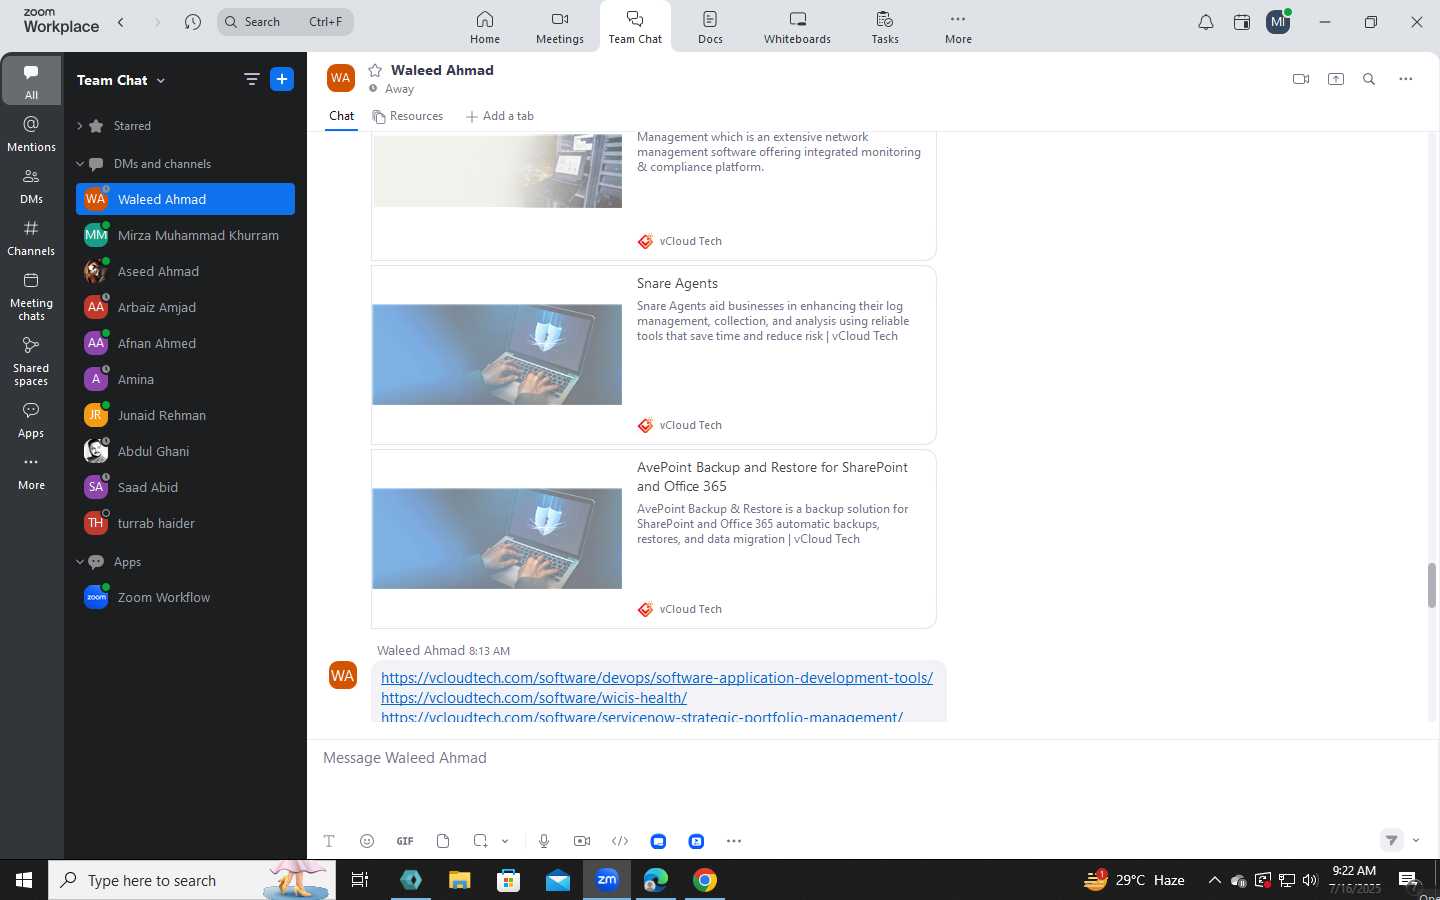Open Shared spaces in sidebar

tap(31, 360)
